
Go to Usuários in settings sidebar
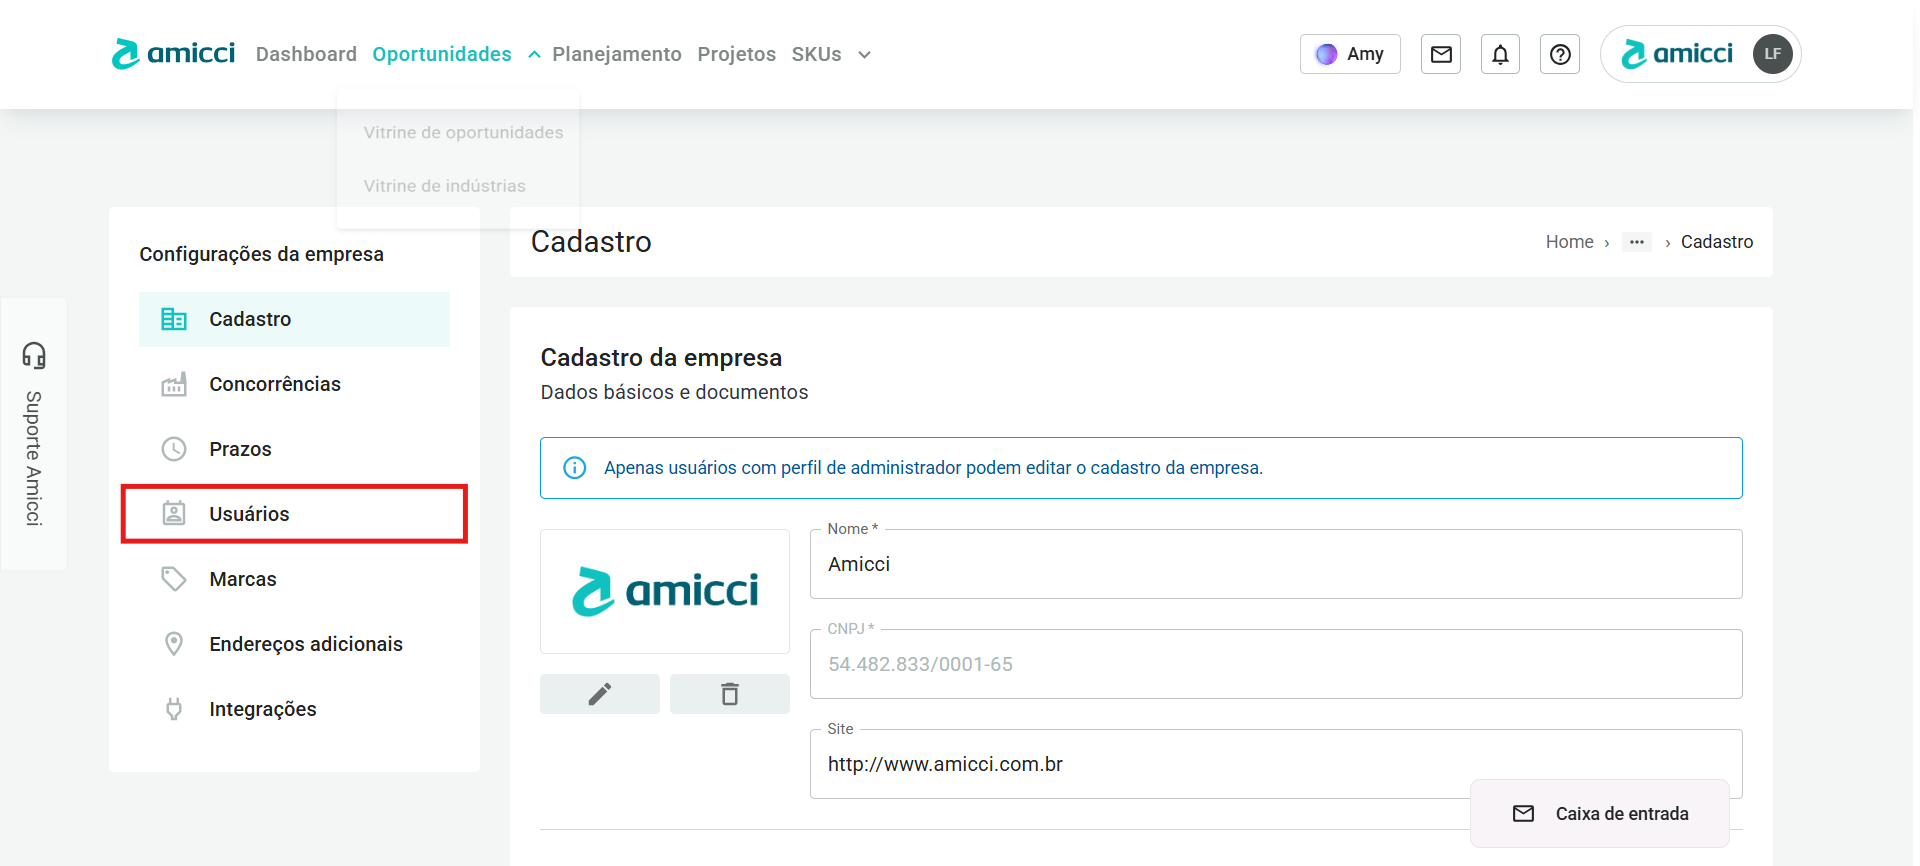pos(249,514)
